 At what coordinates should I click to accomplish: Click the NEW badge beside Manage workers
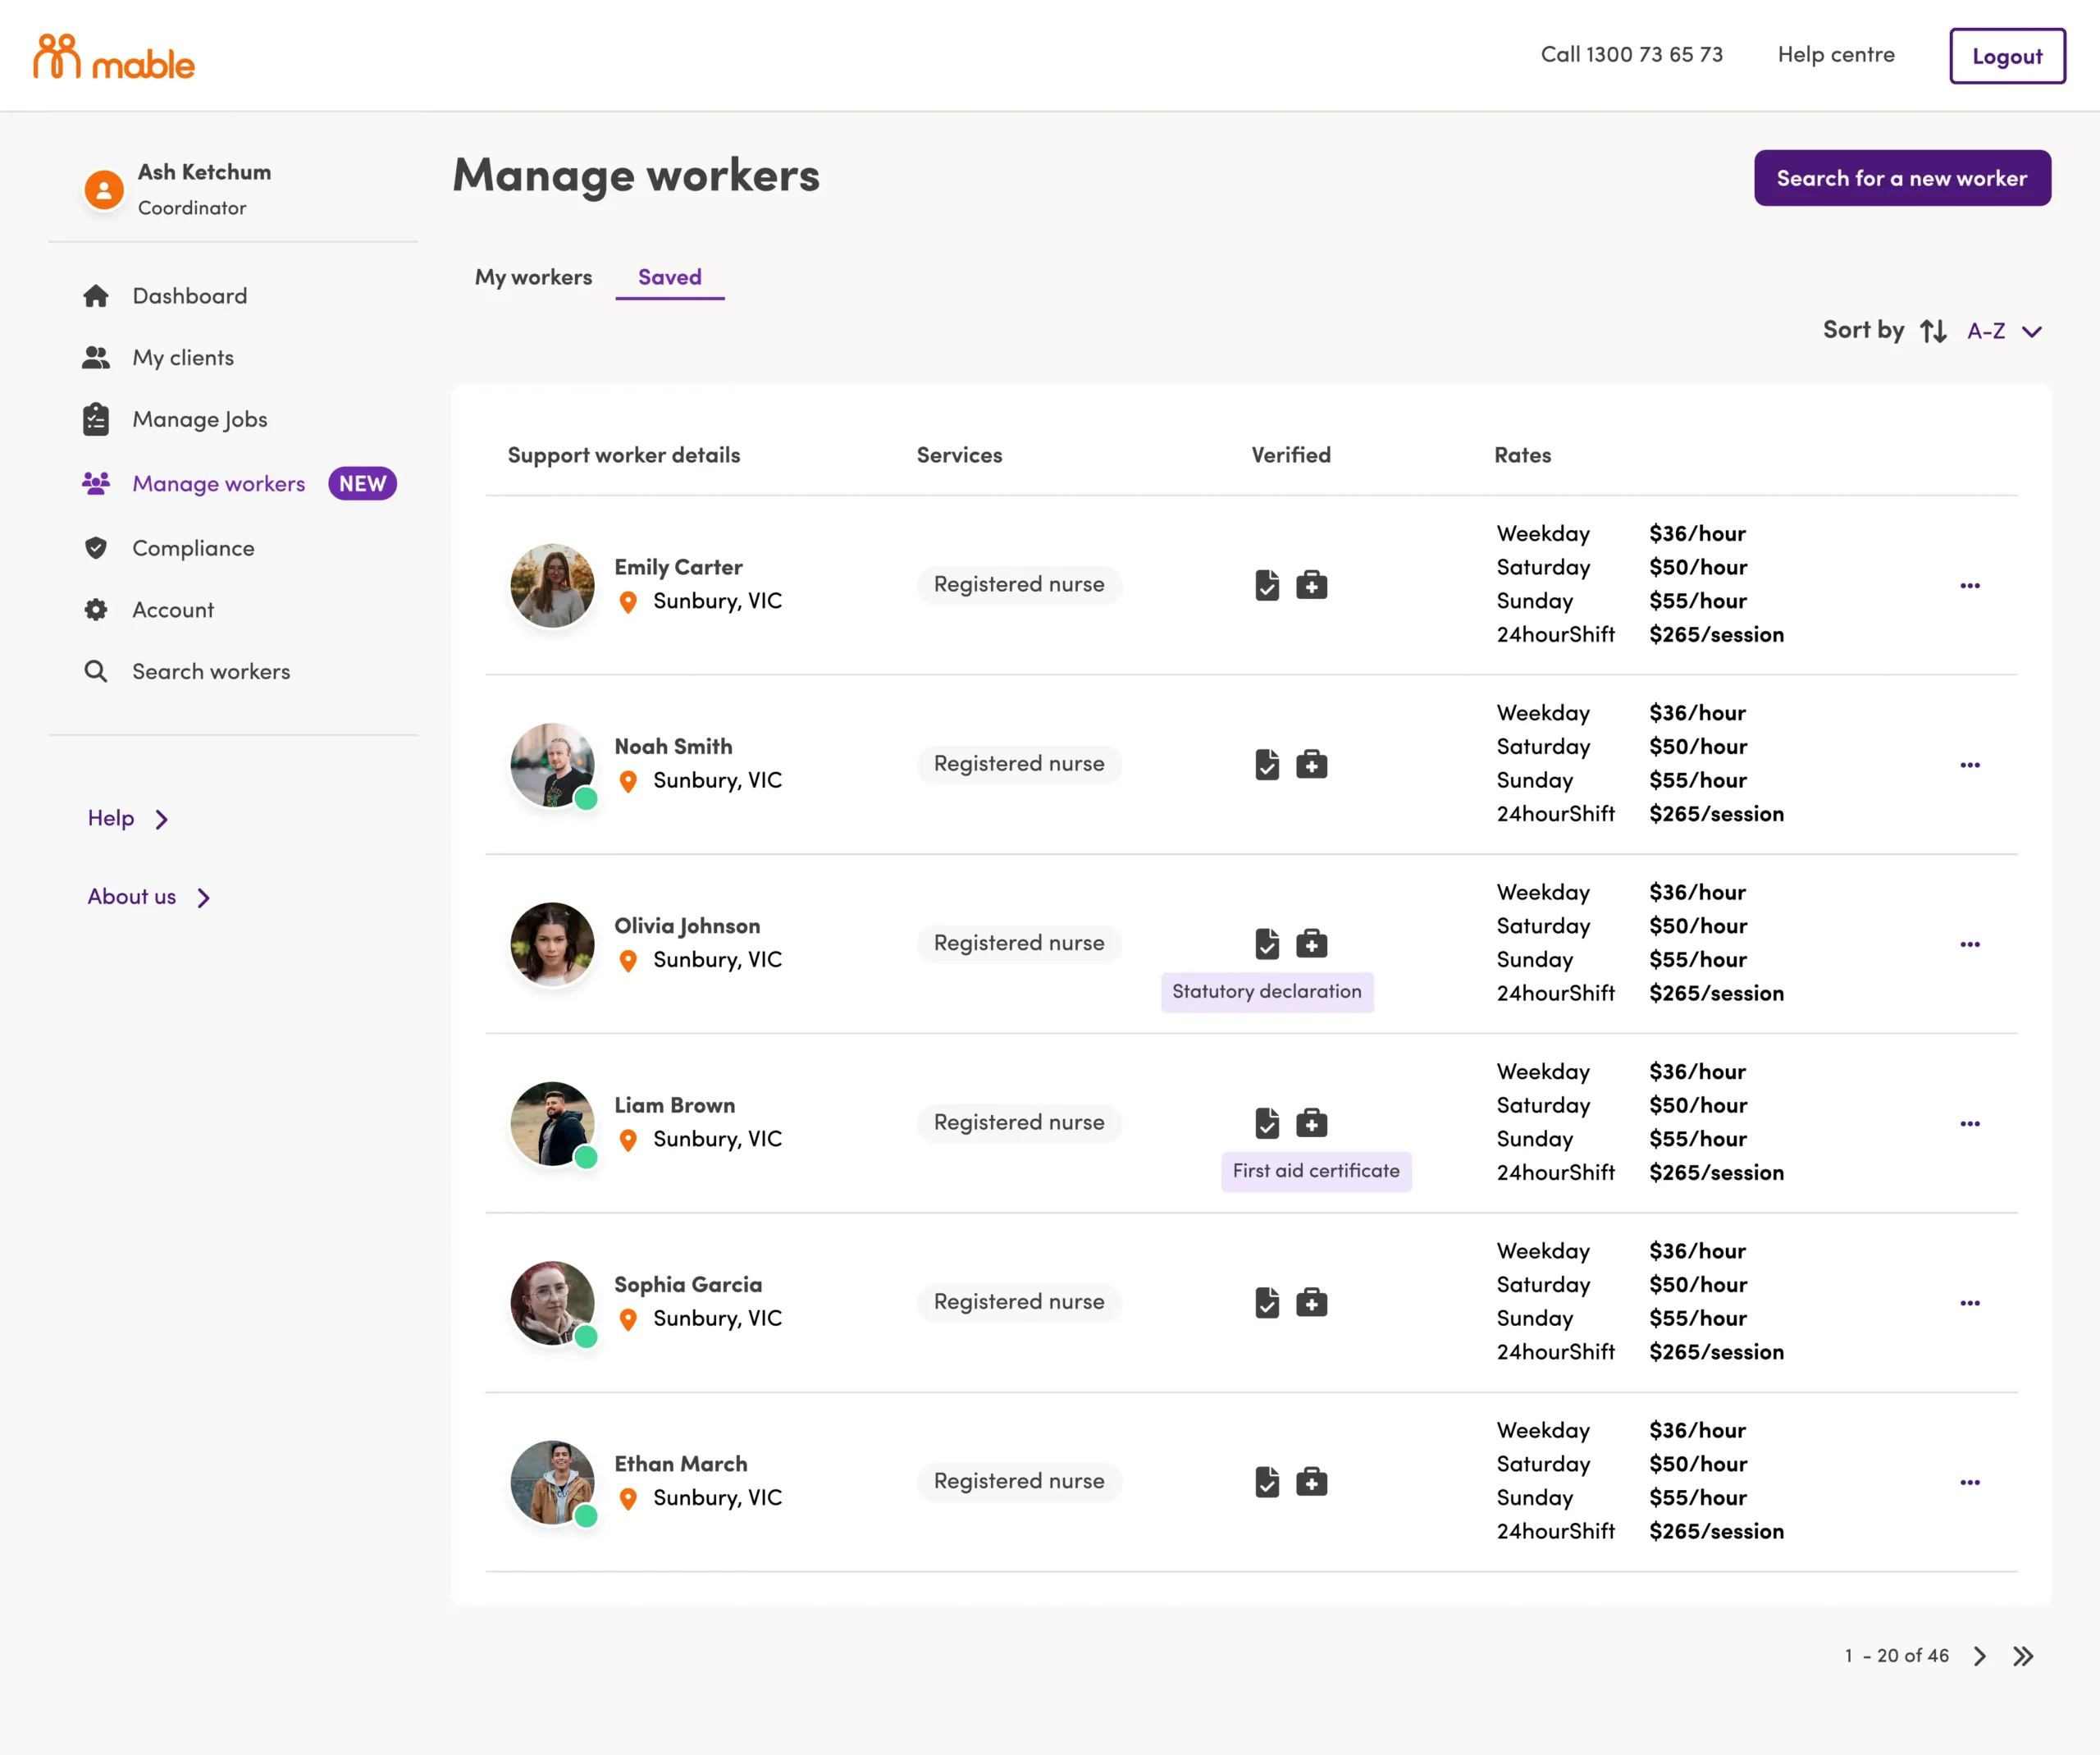point(362,484)
